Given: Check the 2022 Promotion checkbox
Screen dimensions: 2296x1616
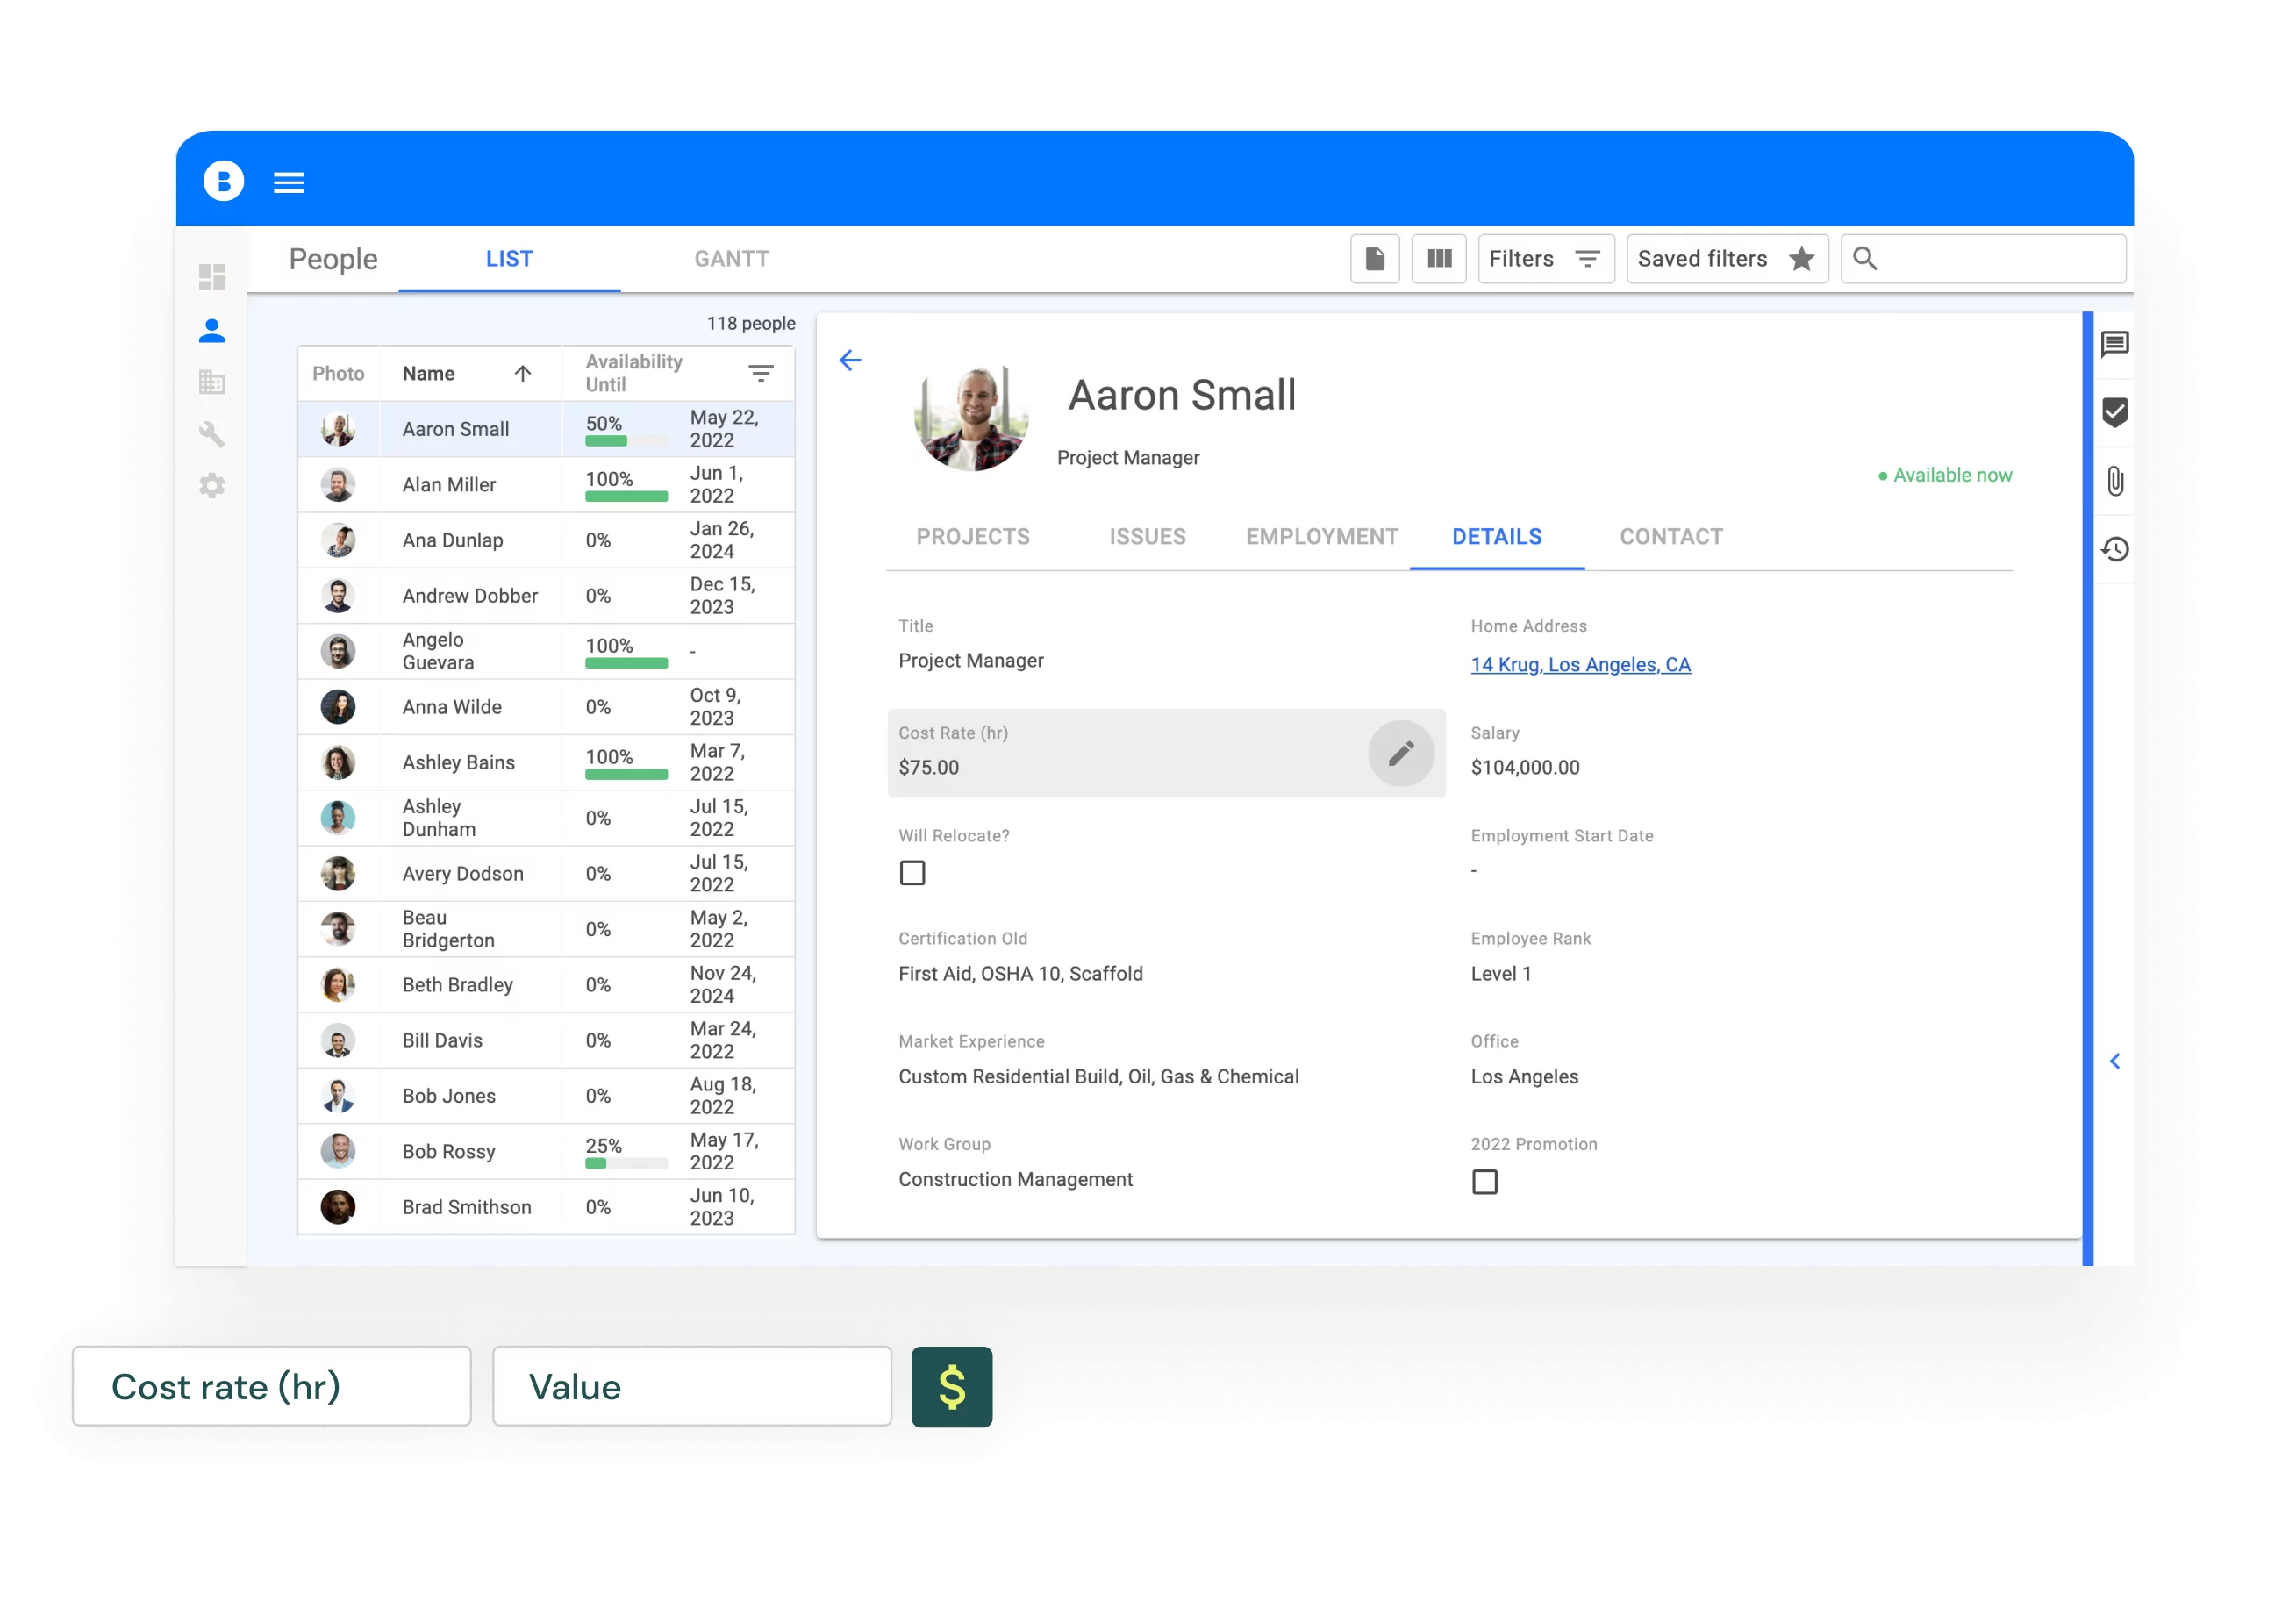Looking at the screenshot, I should 1484,1182.
